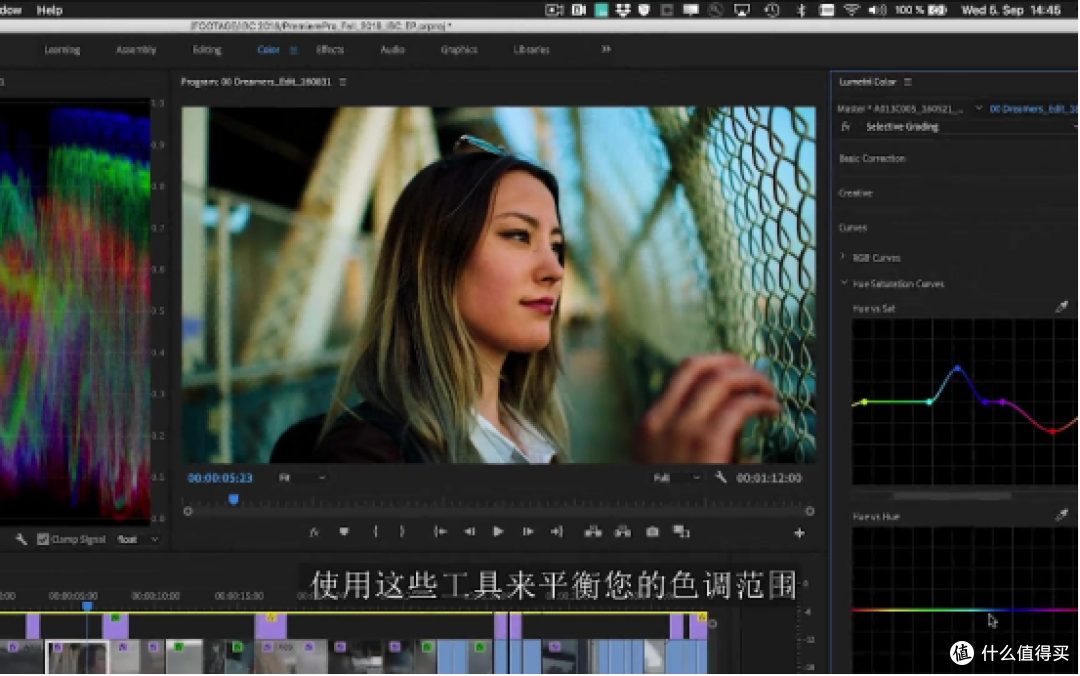Click the Export Frame camera icon
This screenshot has width=1080, height=676.
point(652,531)
